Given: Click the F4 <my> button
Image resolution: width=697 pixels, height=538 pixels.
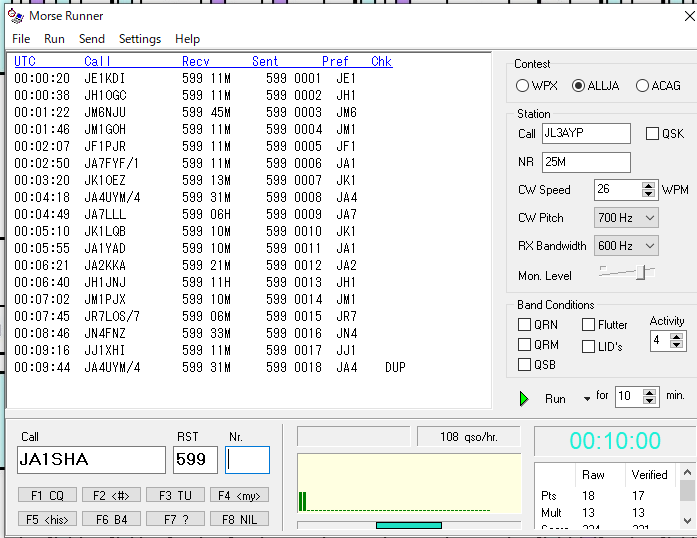Looking at the screenshot, I should pyautogui.click(x=239, y=495).
